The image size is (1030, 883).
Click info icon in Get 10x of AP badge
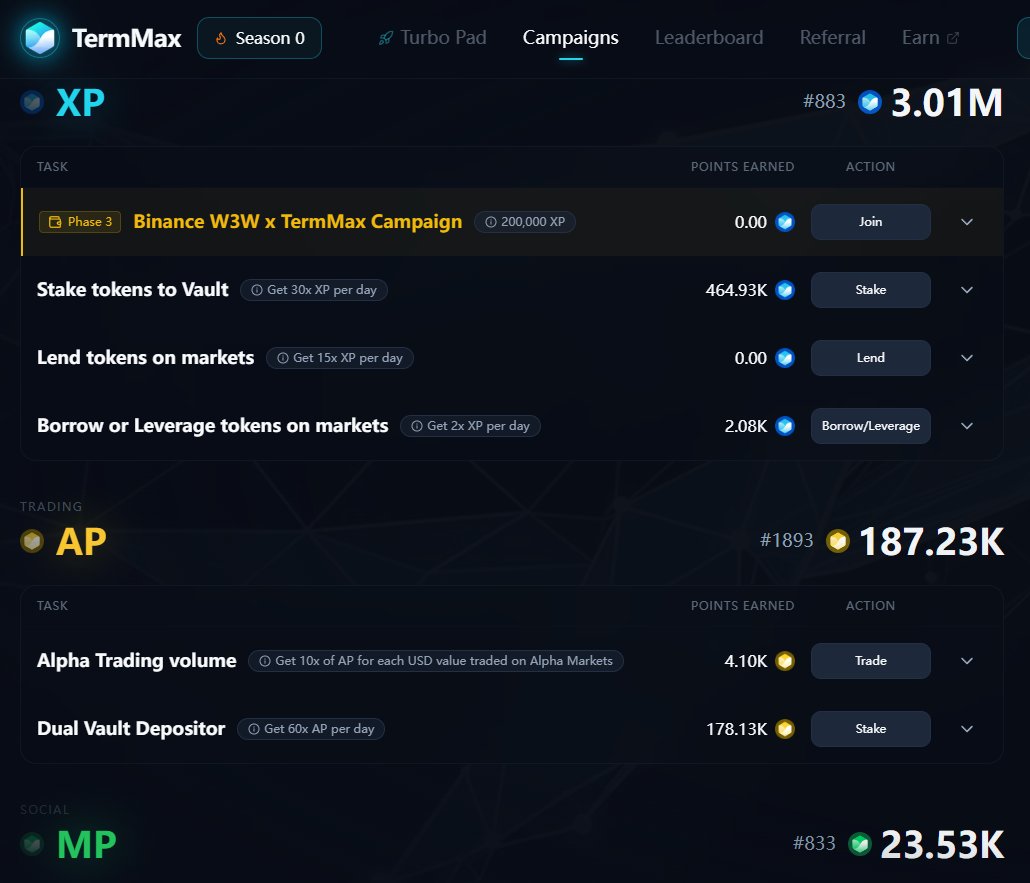pyautogui.click(x=265, y=661)
